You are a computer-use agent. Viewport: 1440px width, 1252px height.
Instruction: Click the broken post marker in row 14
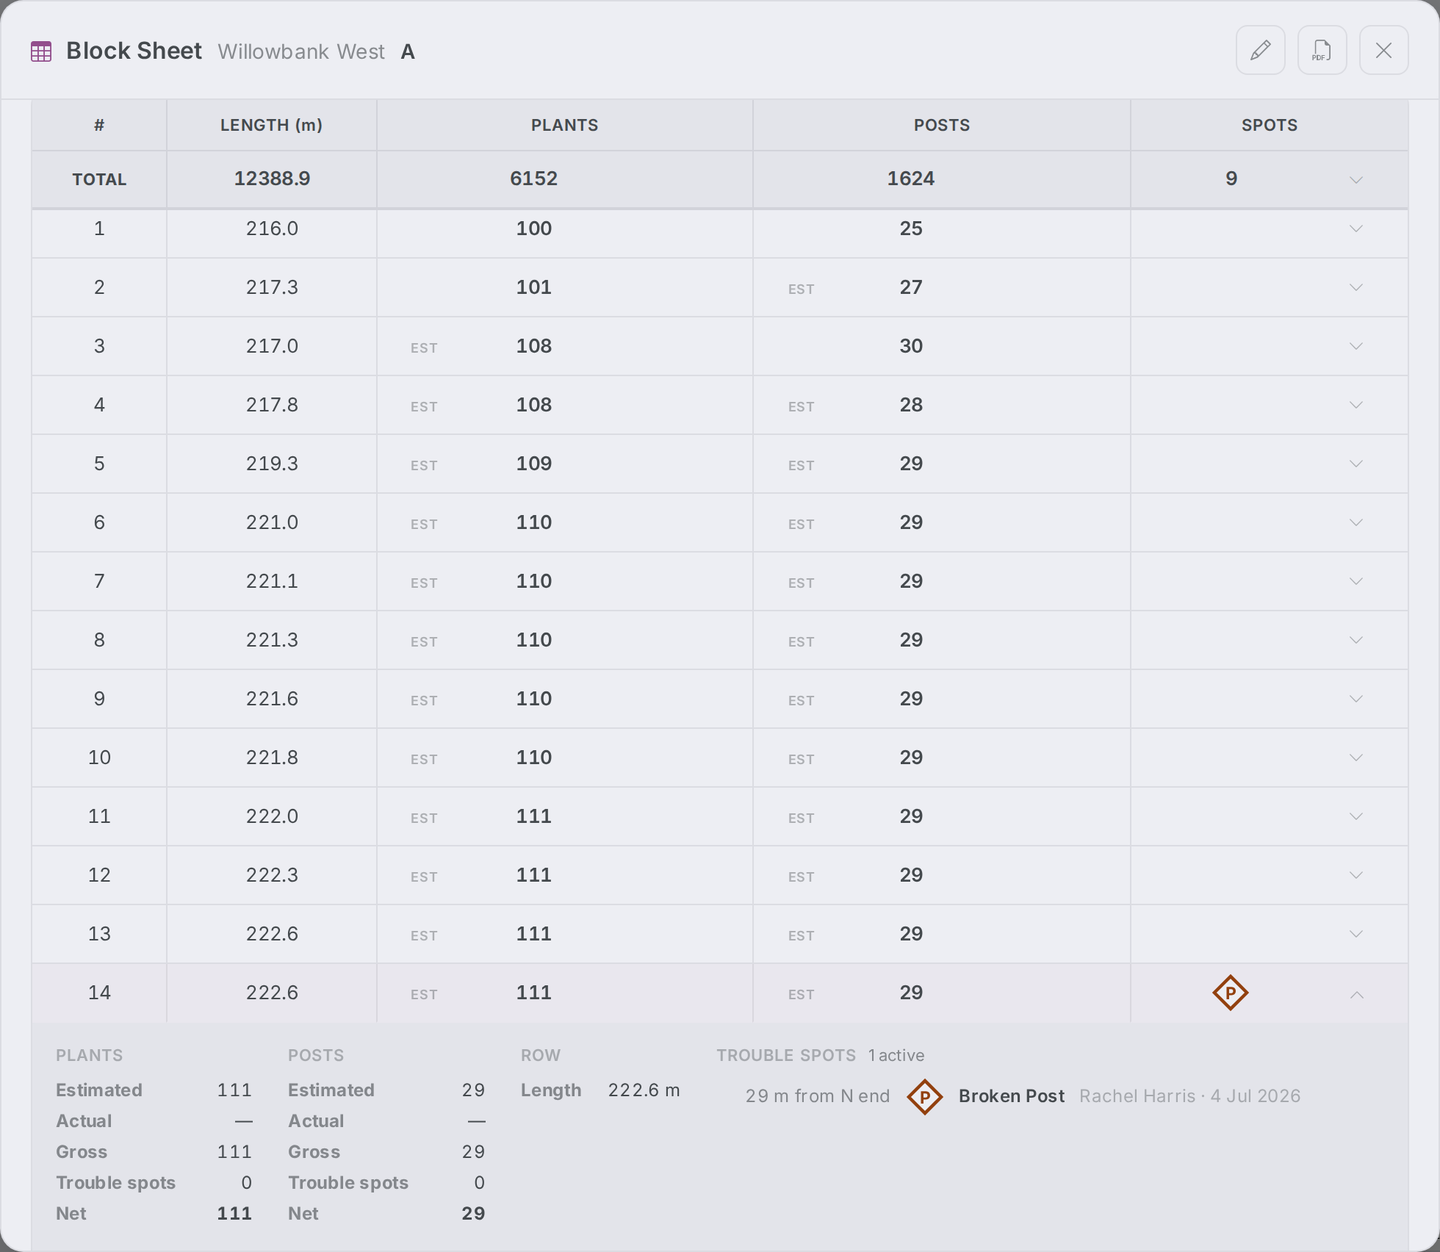click(x=1230, y=993)
